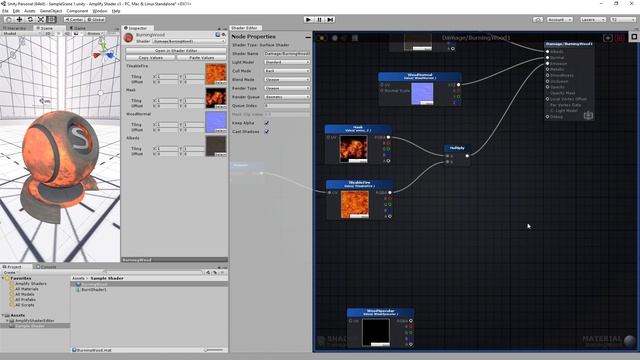
Task: Collapse Node Properties panel with minus button
Action: tap(308, 37)
